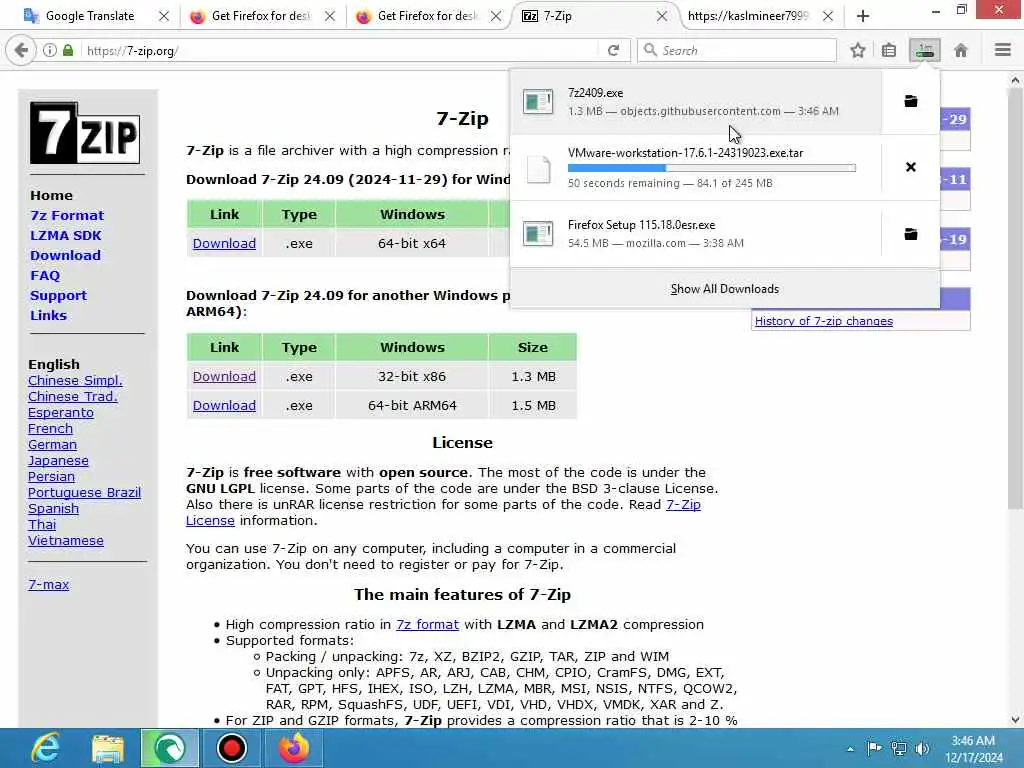The image size is (1024, 768).
Task: Switch language to Chinese Trad.
Action: coord(72,396)
